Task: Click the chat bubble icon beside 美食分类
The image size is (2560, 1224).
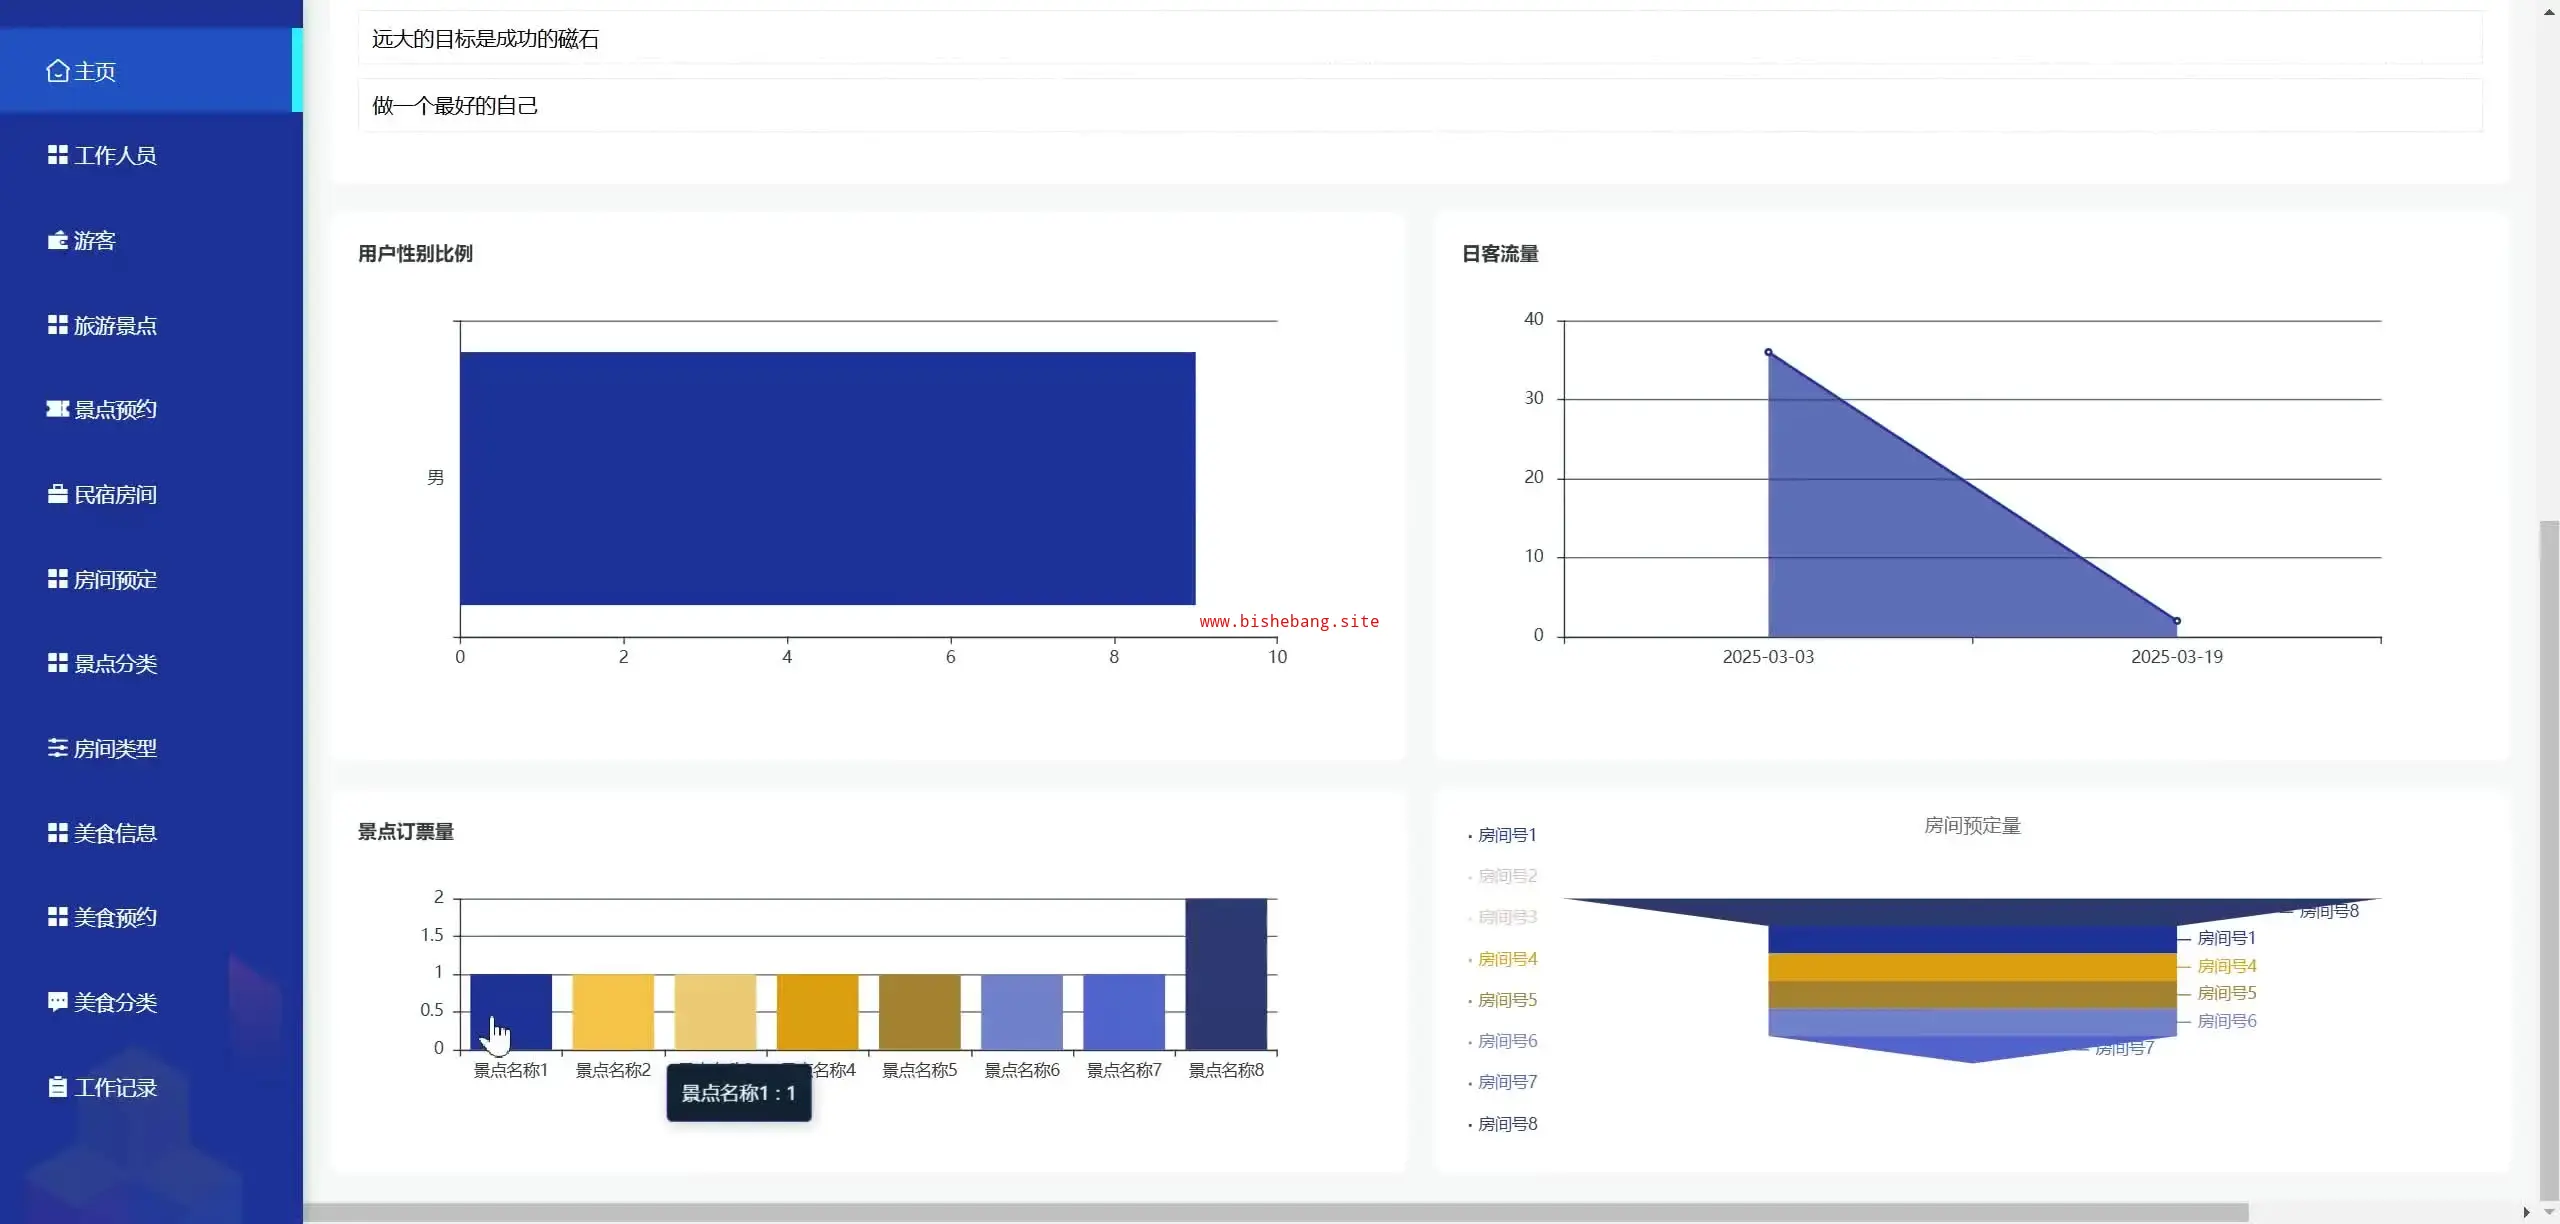Action: [57, 1001]
